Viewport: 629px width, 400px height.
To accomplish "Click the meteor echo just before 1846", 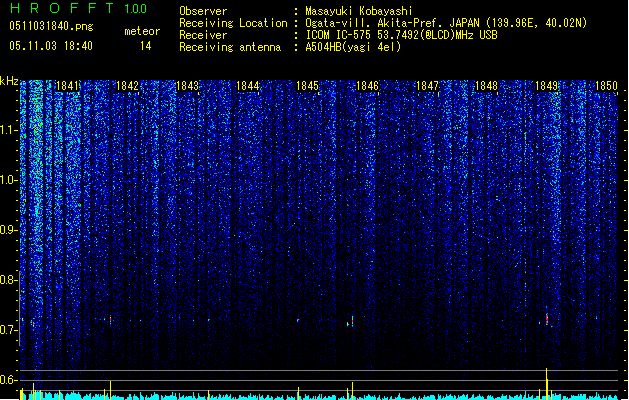I will click(x=352, y=321).
